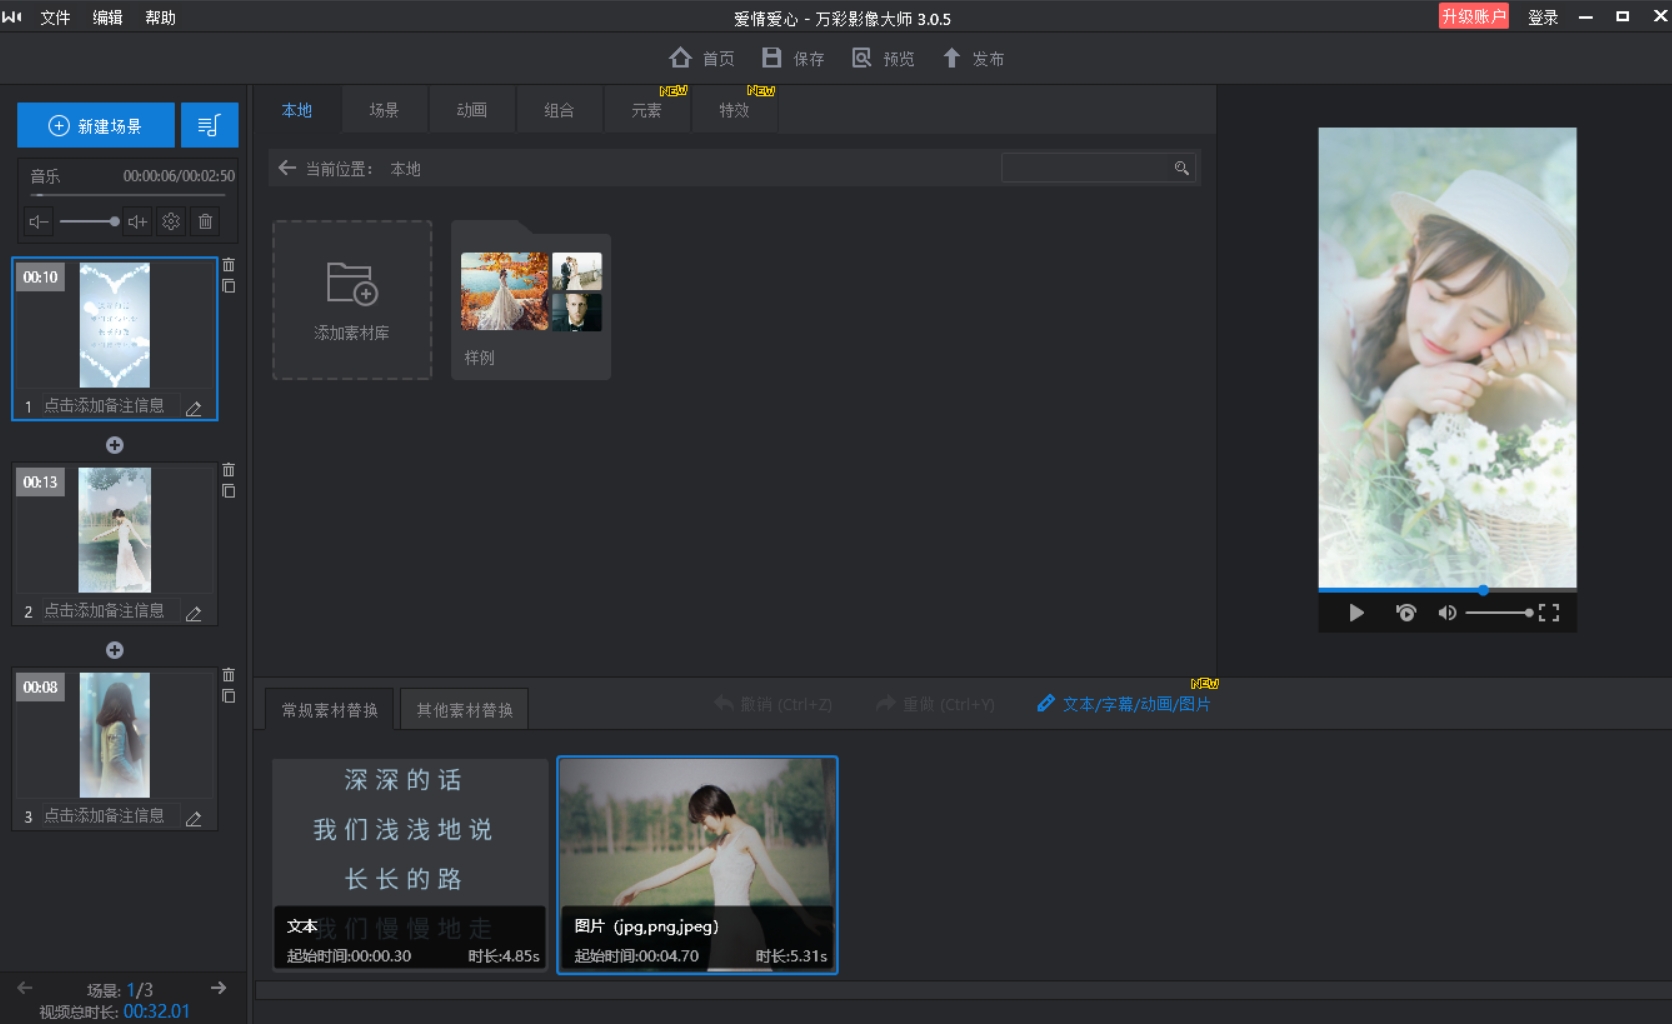Click the back arrow beside 当前位置

[287, 168]
